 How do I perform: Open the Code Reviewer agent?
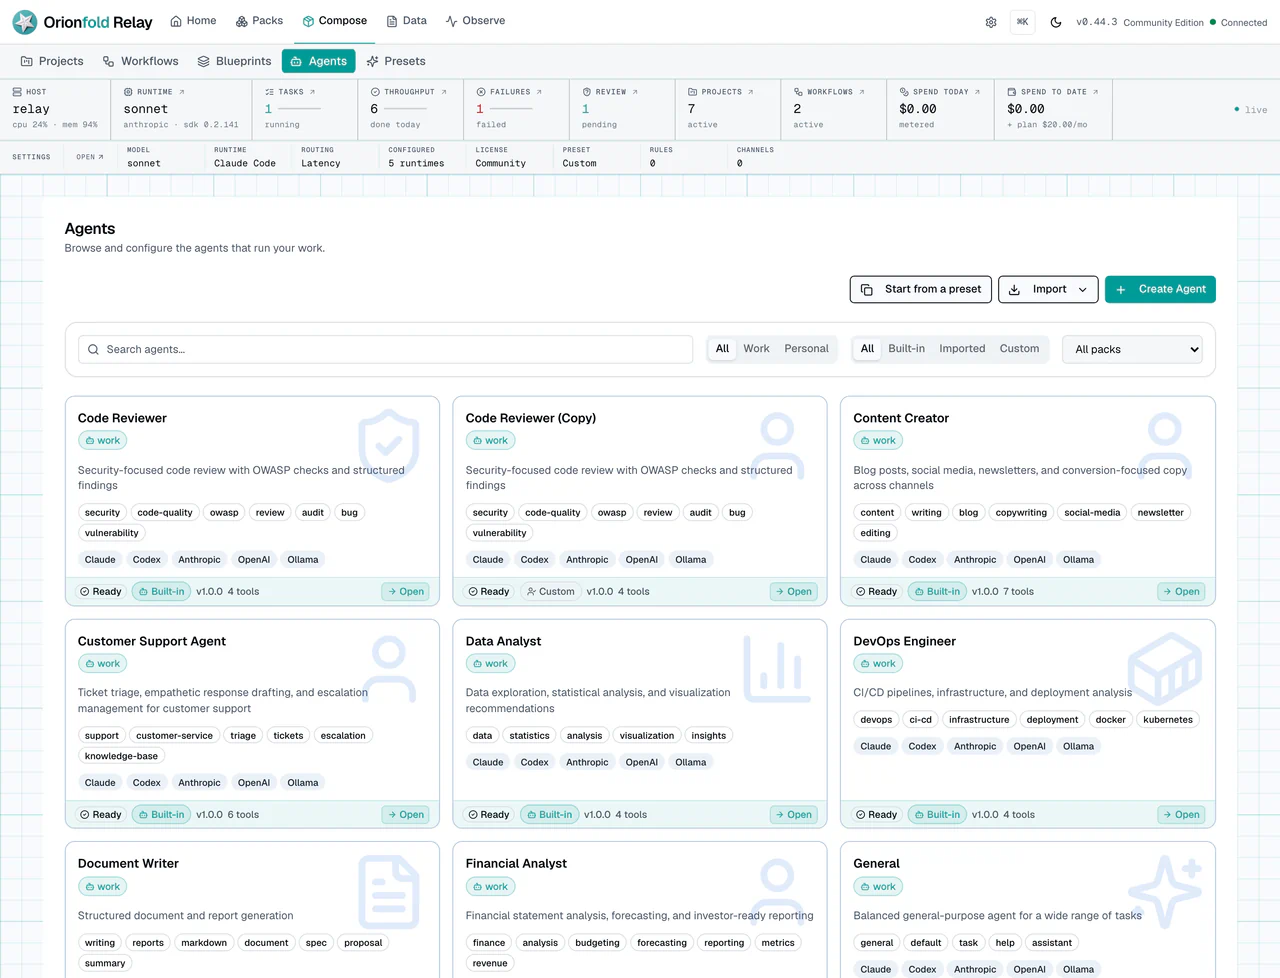click(405, 592)
